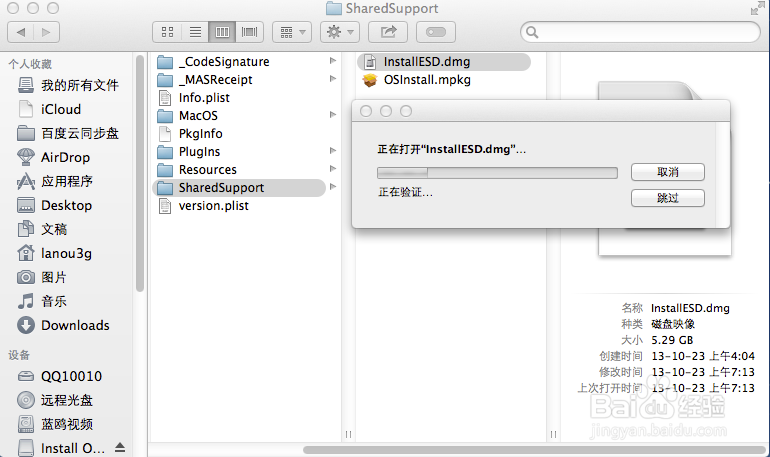Select 蓝鸥视频 device in sidebar

[55, 424]
